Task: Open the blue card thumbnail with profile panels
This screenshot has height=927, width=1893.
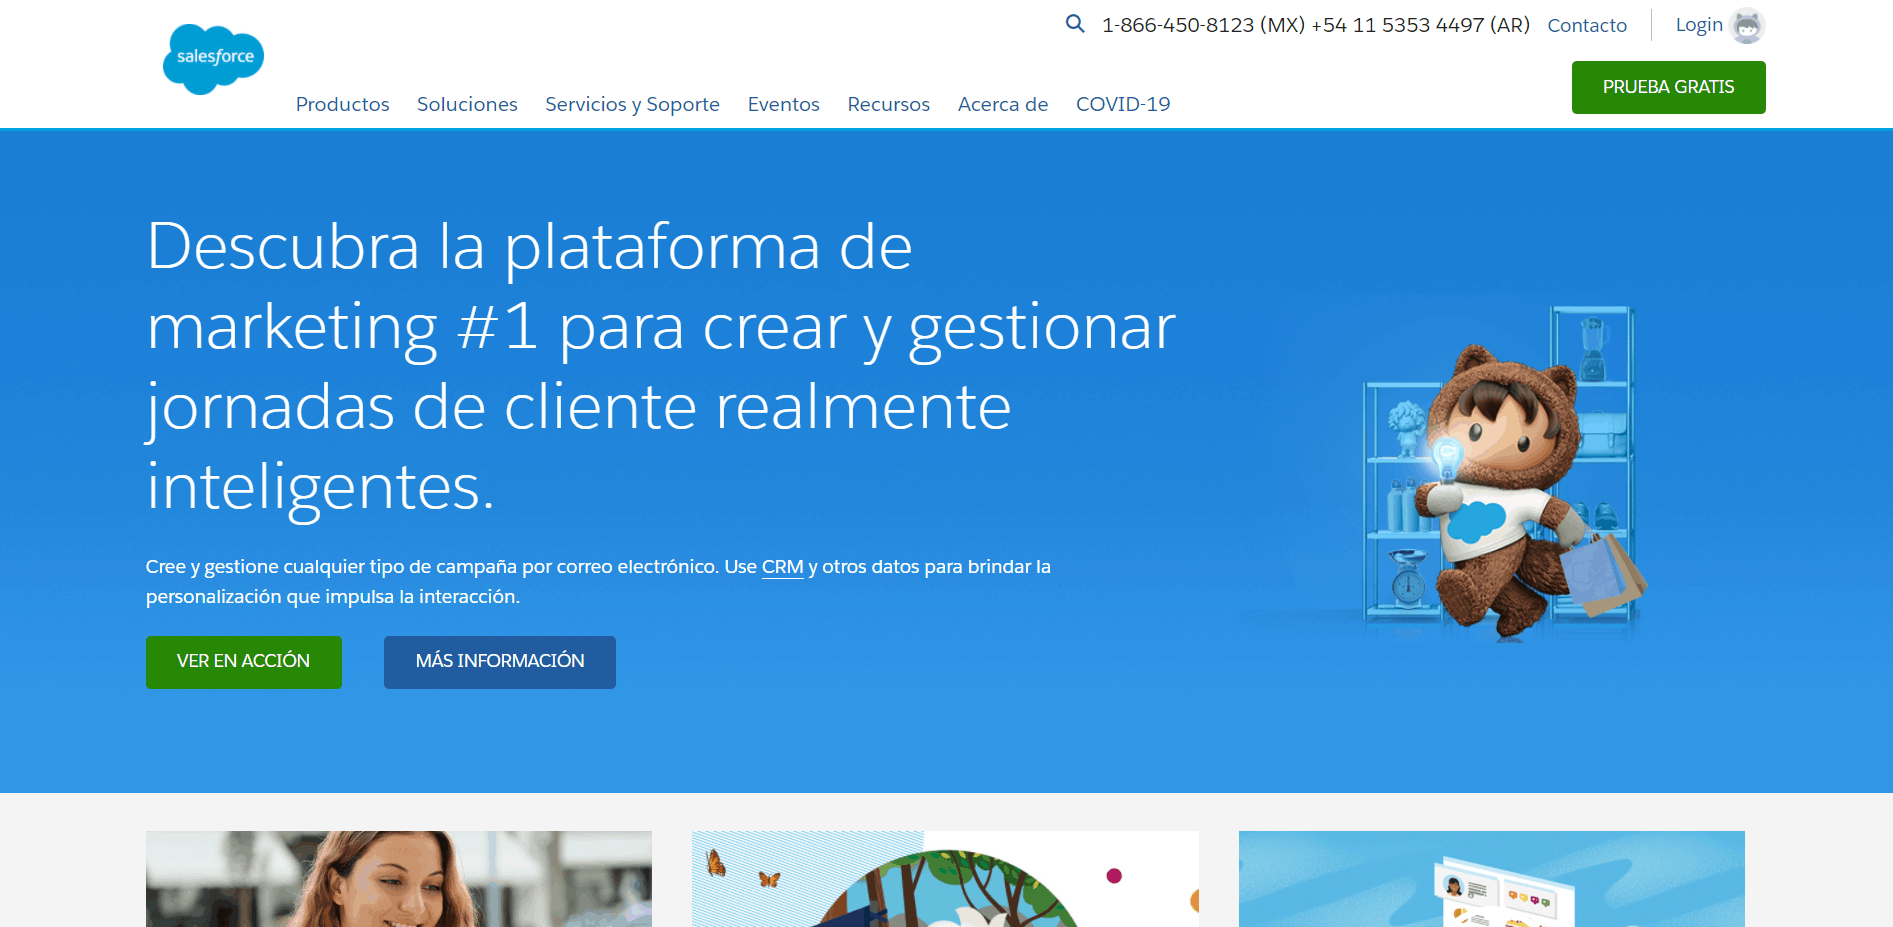Action: click(1491, 879)
